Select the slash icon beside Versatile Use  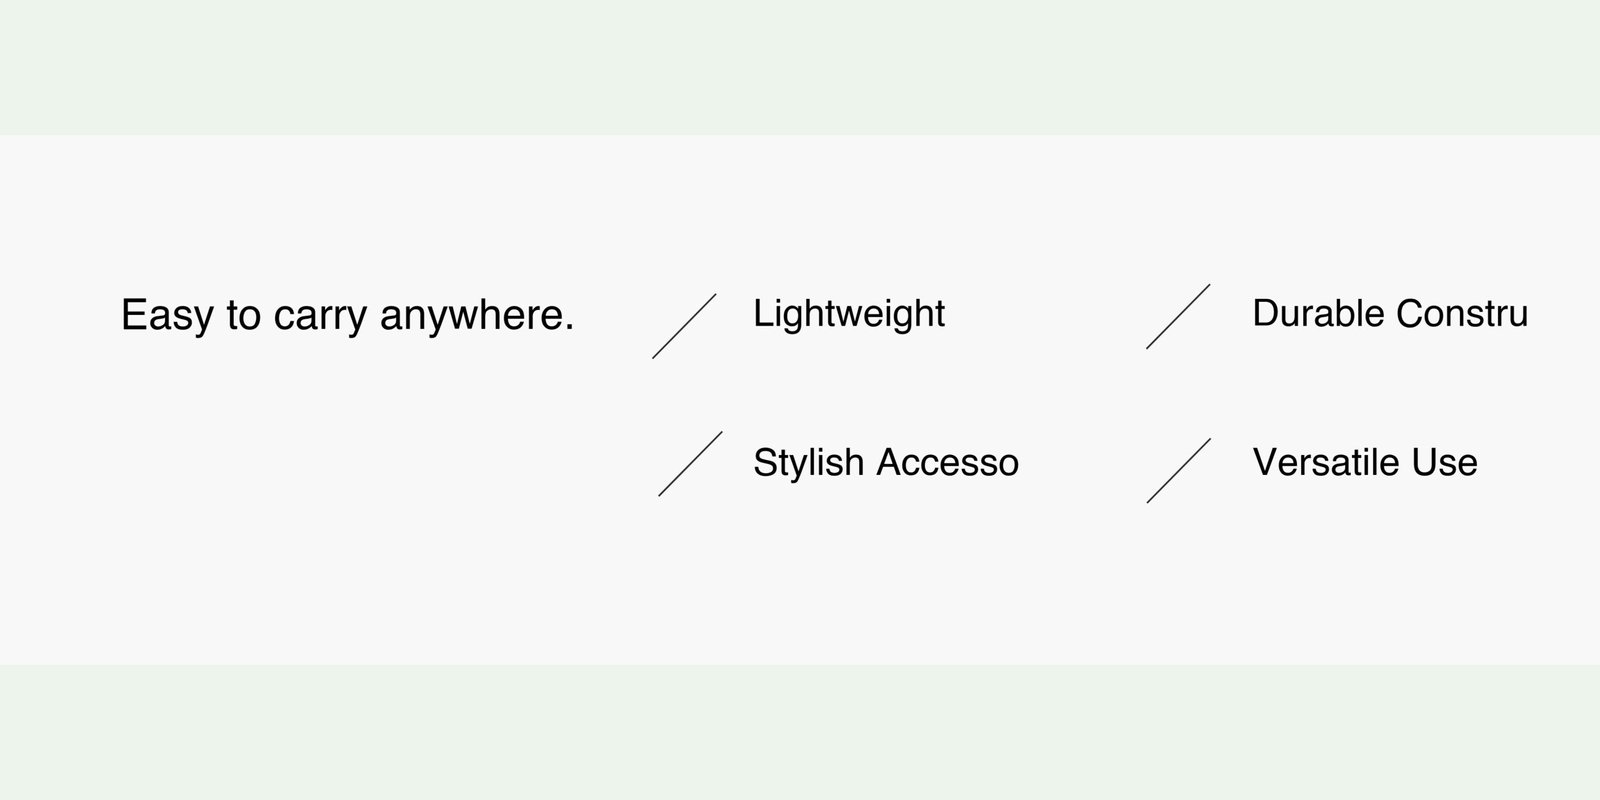(x=1179, y=470)
